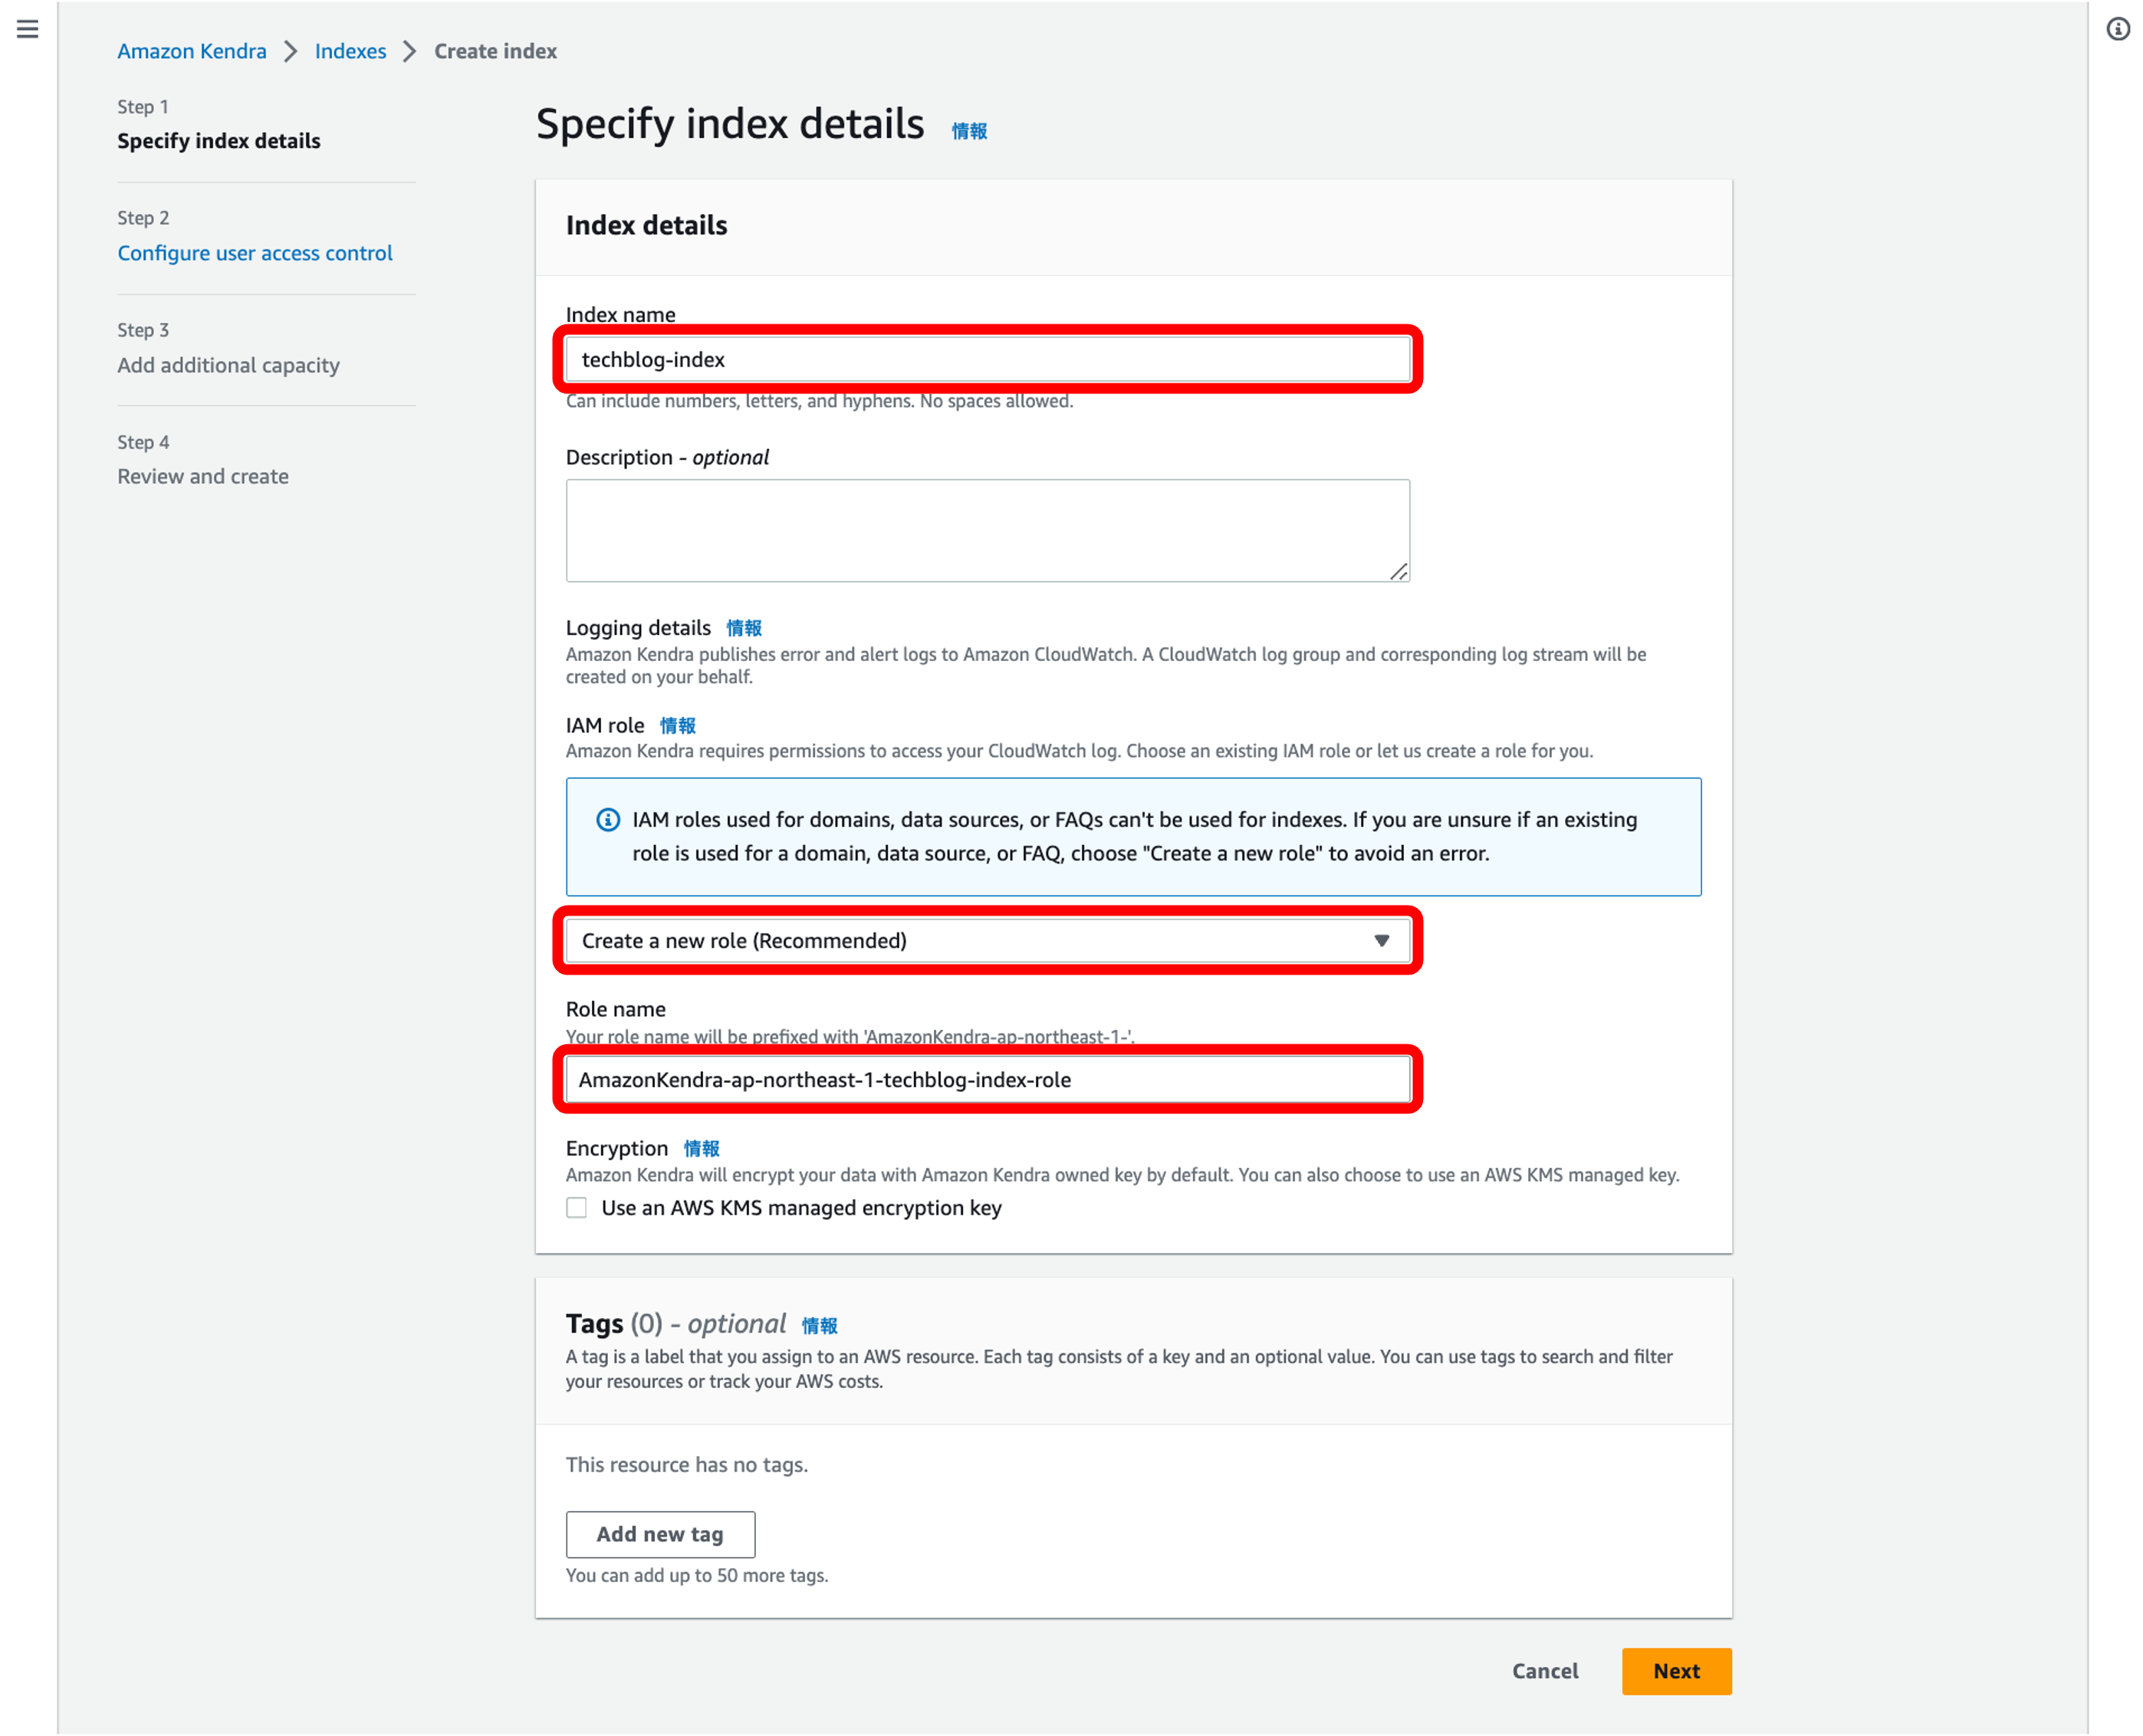Click the Add new tag button
The width and height of the screenshot is (2143, 1736).
pos(660,1534)
